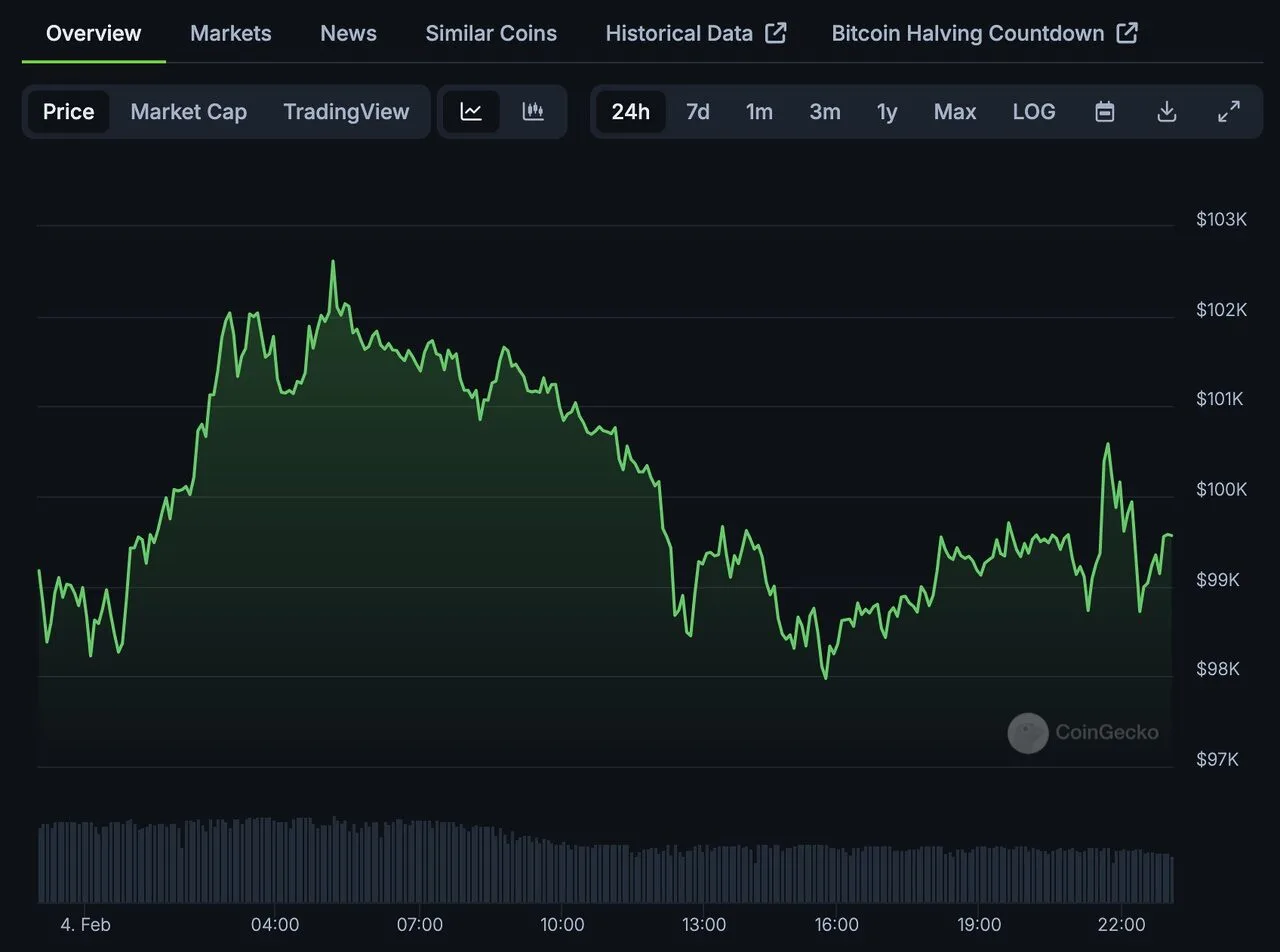Click the CoinGecko watermark logo

pos(1028,733)
